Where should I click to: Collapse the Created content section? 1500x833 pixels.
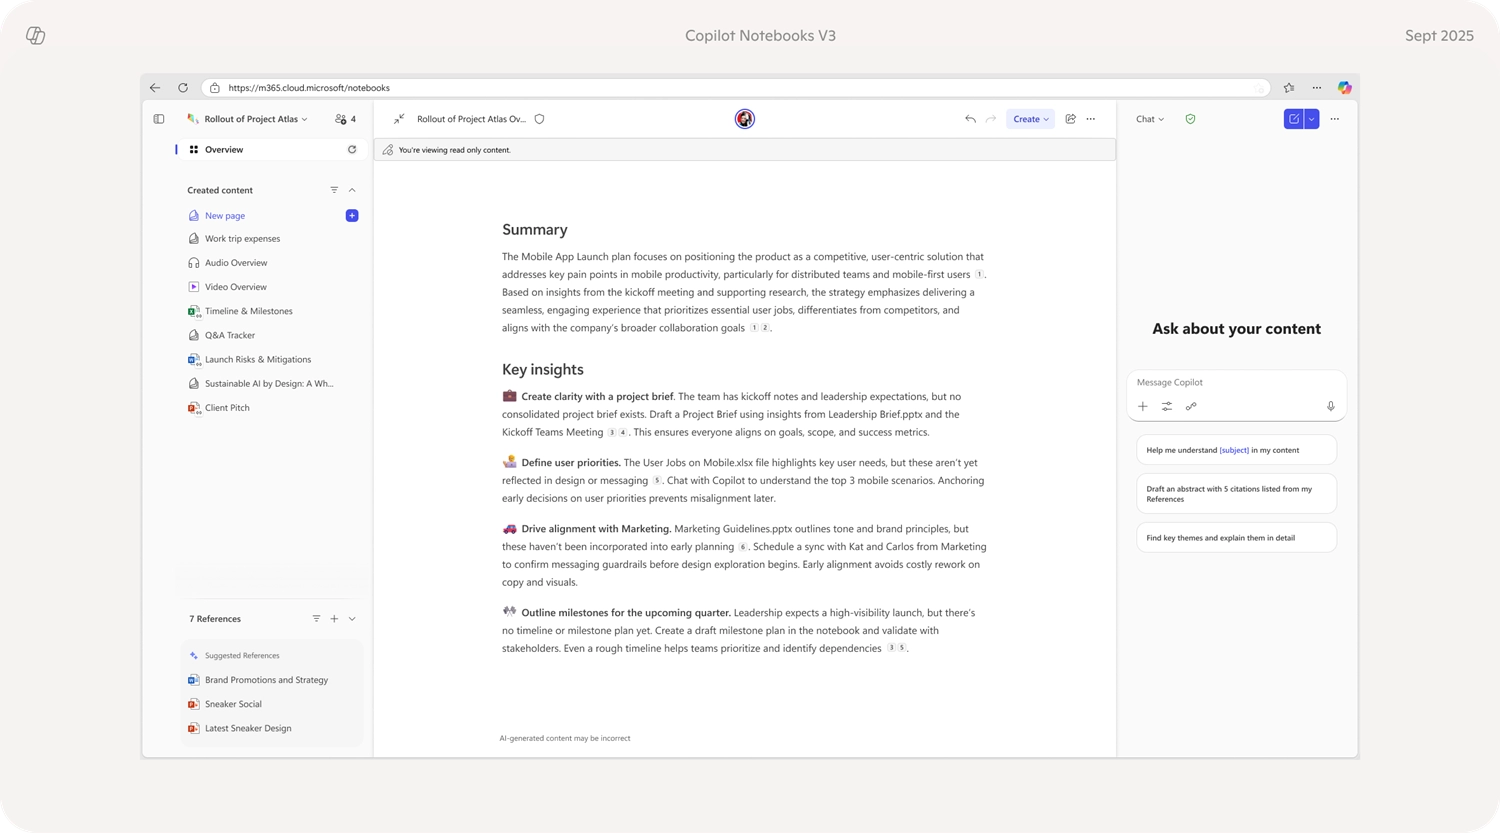(352, 189)
